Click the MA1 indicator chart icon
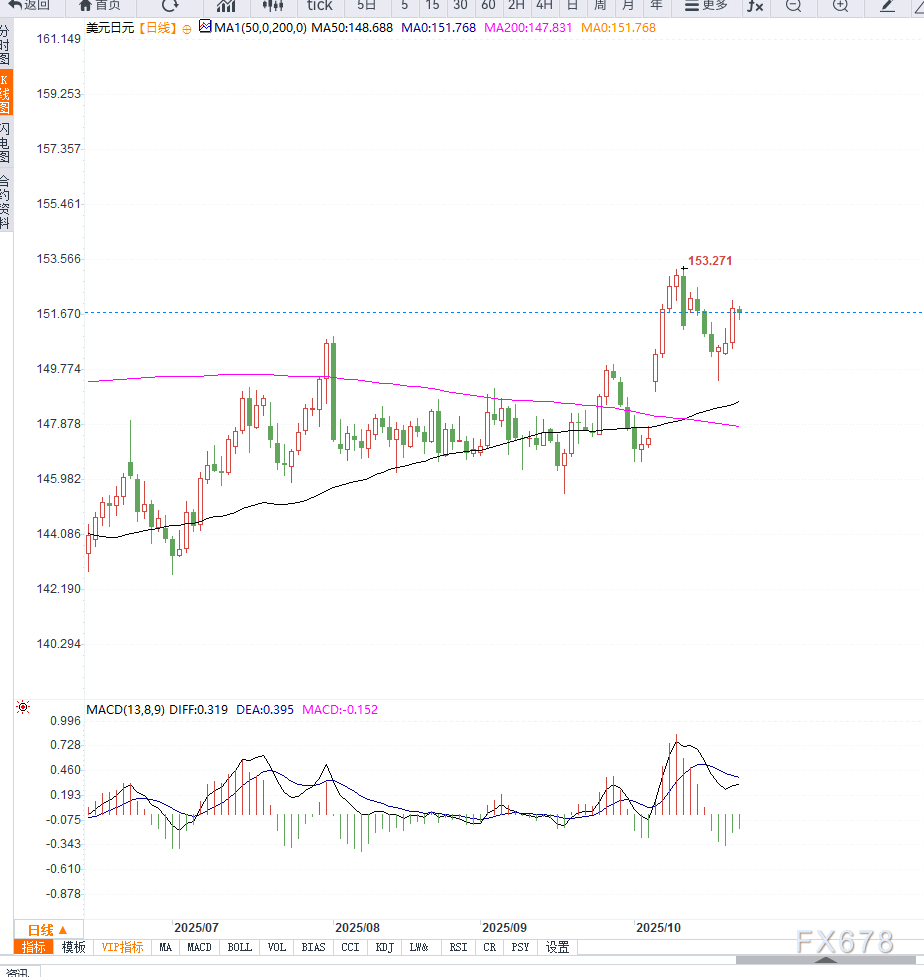Viewport: 924px width, 977px height. pyautogui.click(x=205, y=27)
